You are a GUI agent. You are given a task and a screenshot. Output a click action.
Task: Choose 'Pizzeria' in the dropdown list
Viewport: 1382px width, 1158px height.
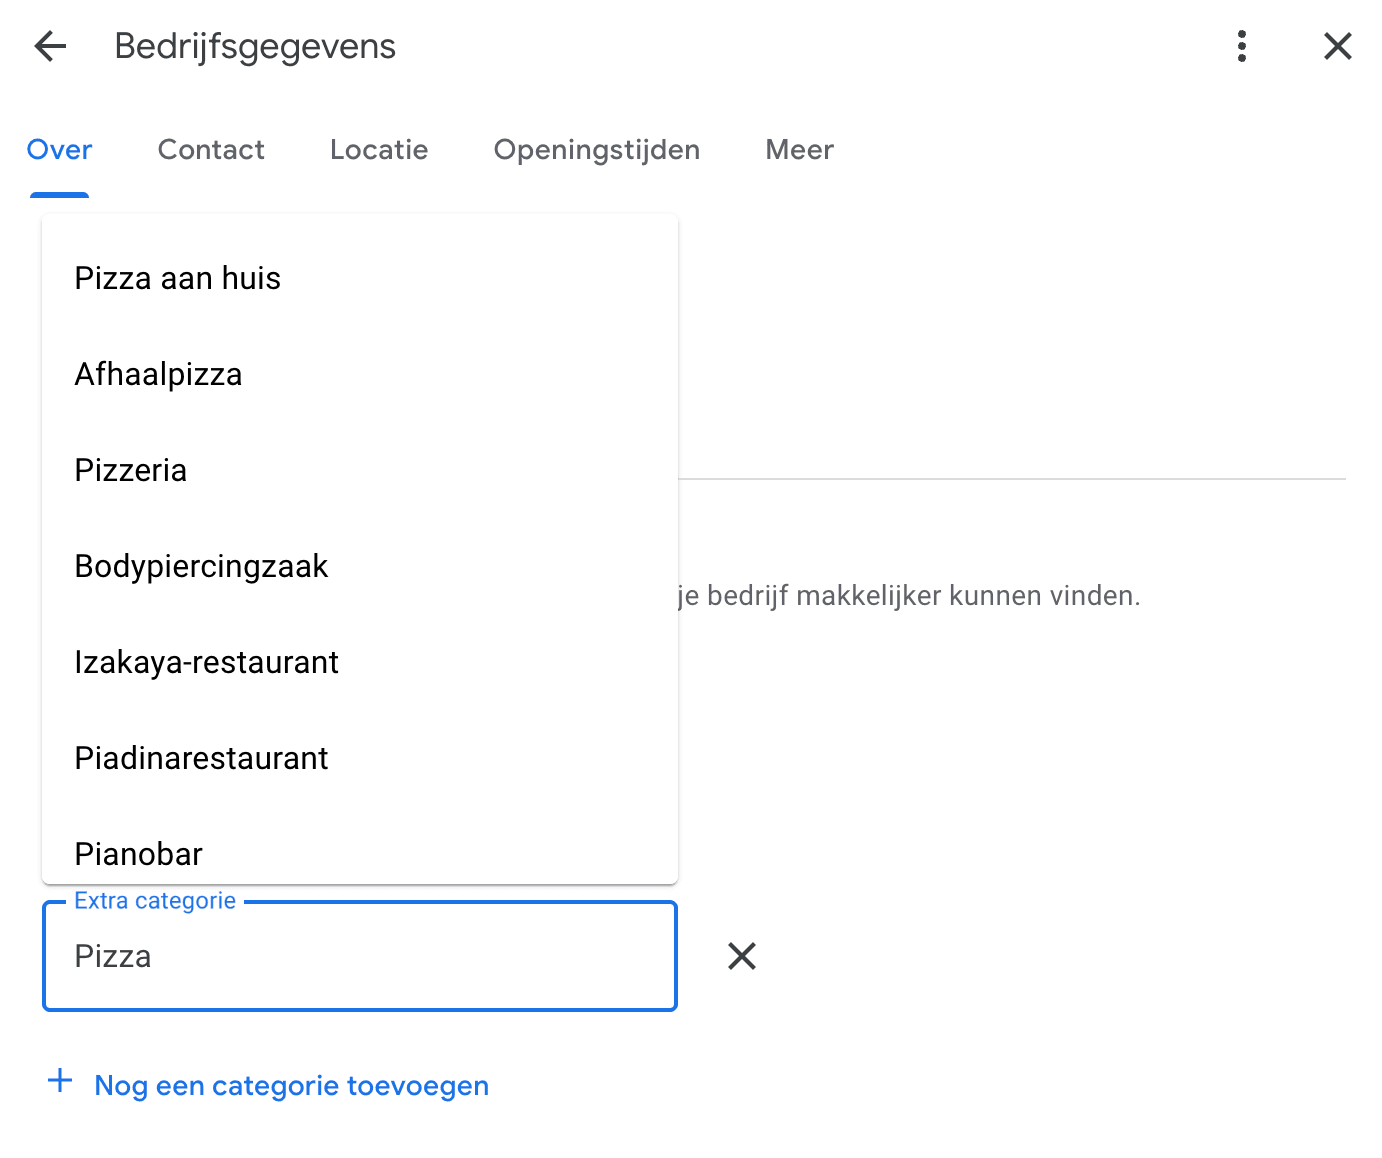130,470
